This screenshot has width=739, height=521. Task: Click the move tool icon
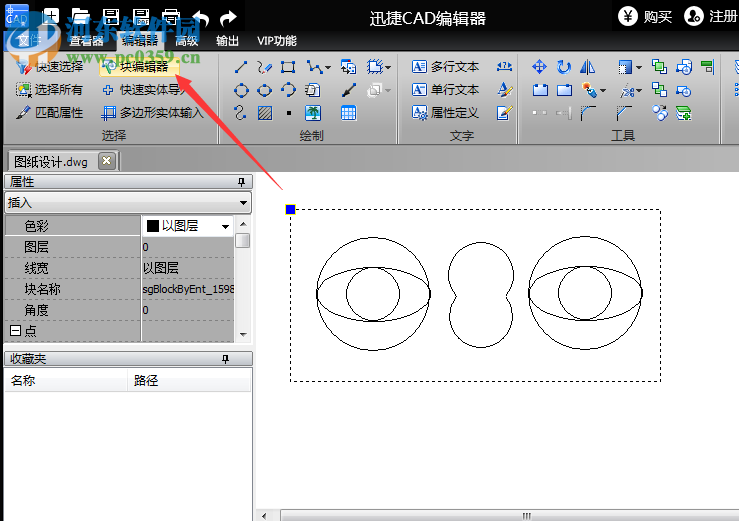[539, 67]
